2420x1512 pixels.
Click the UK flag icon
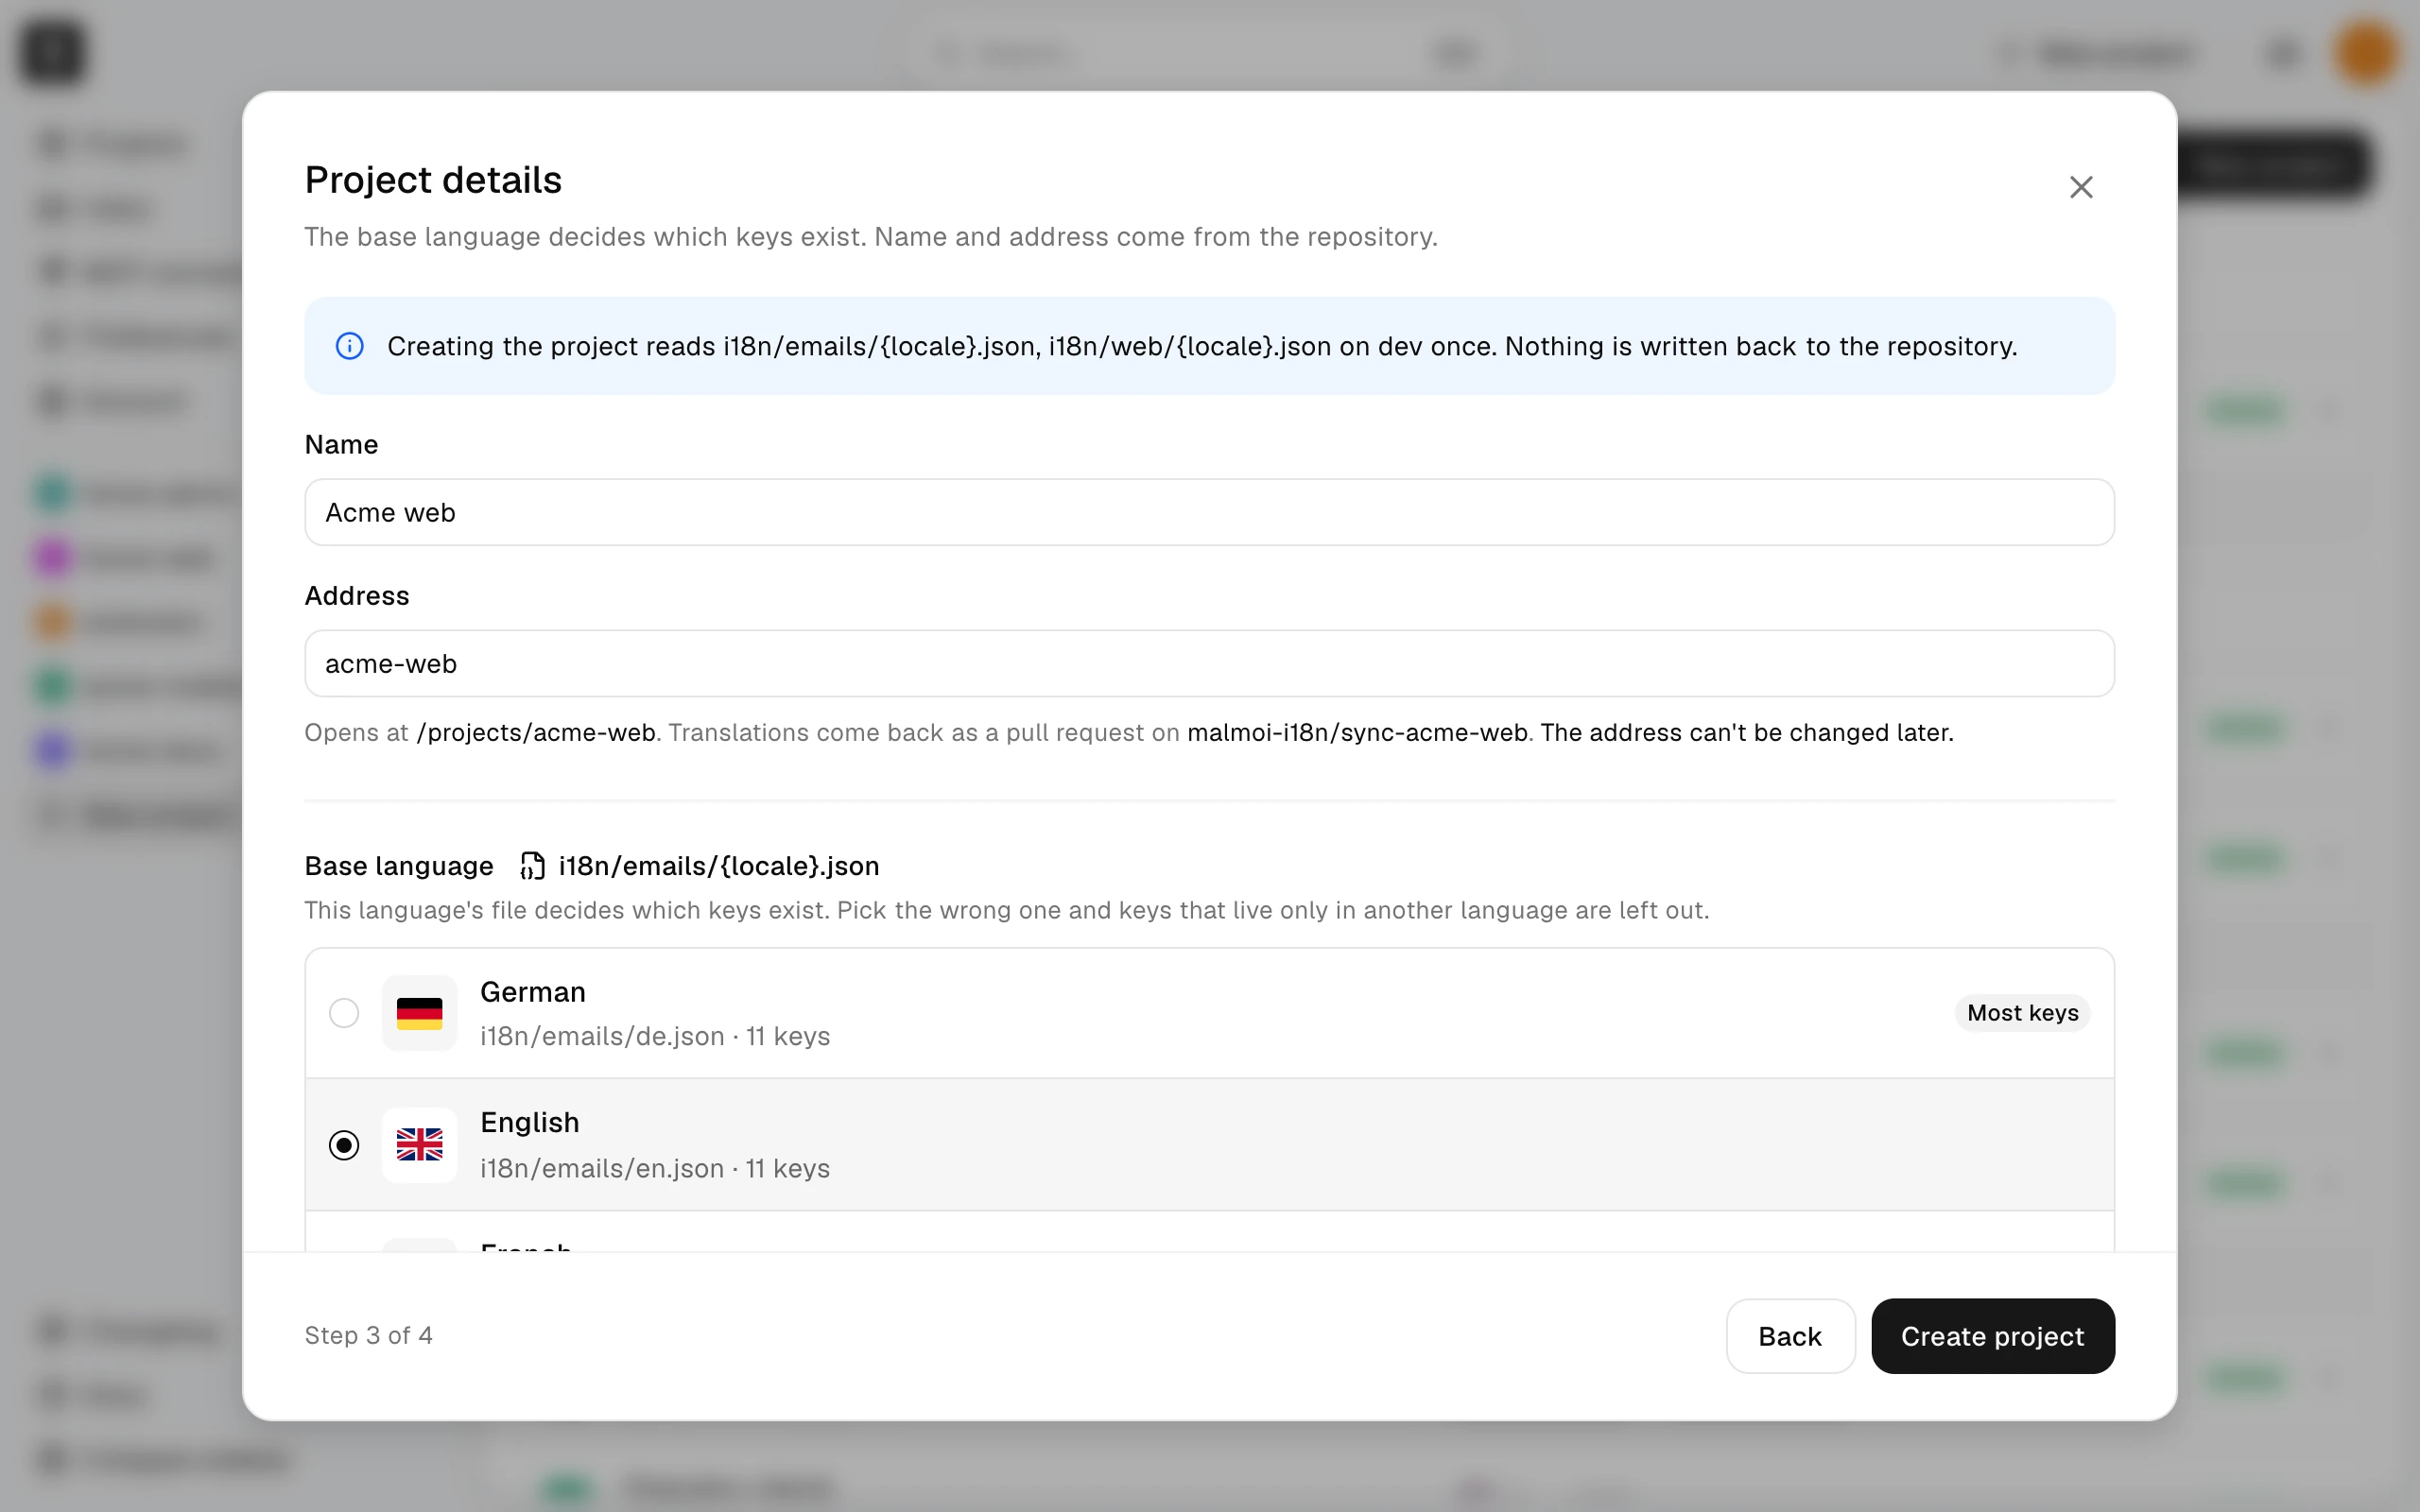coord(419,1144)
